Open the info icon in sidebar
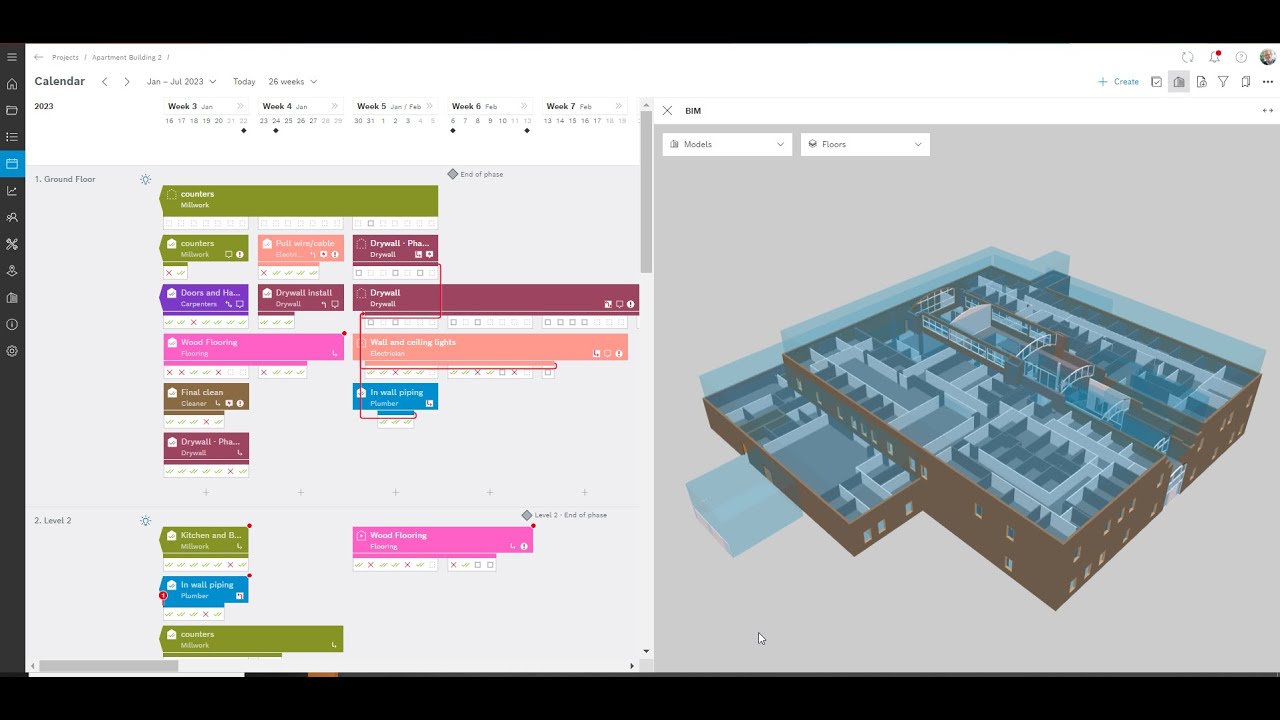Viewport: 1280px width, 720px height. [x=12, y=324]
